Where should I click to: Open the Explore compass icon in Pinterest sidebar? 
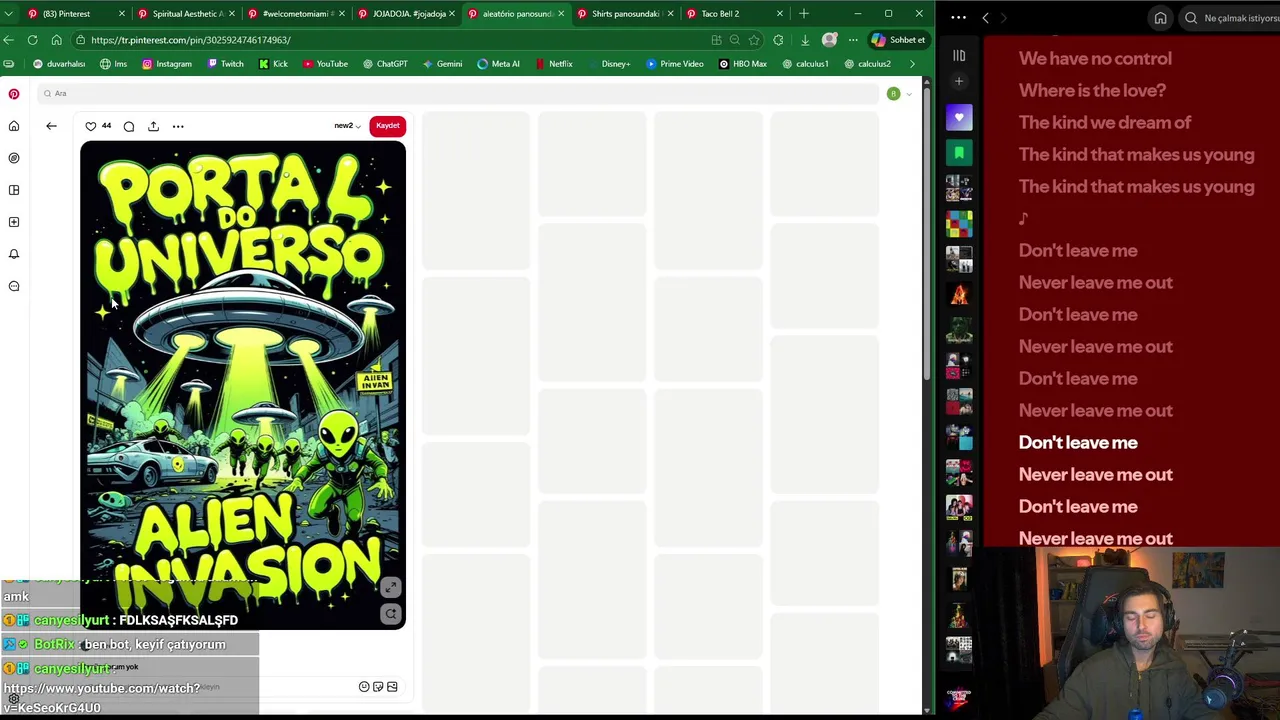point(14,158)
